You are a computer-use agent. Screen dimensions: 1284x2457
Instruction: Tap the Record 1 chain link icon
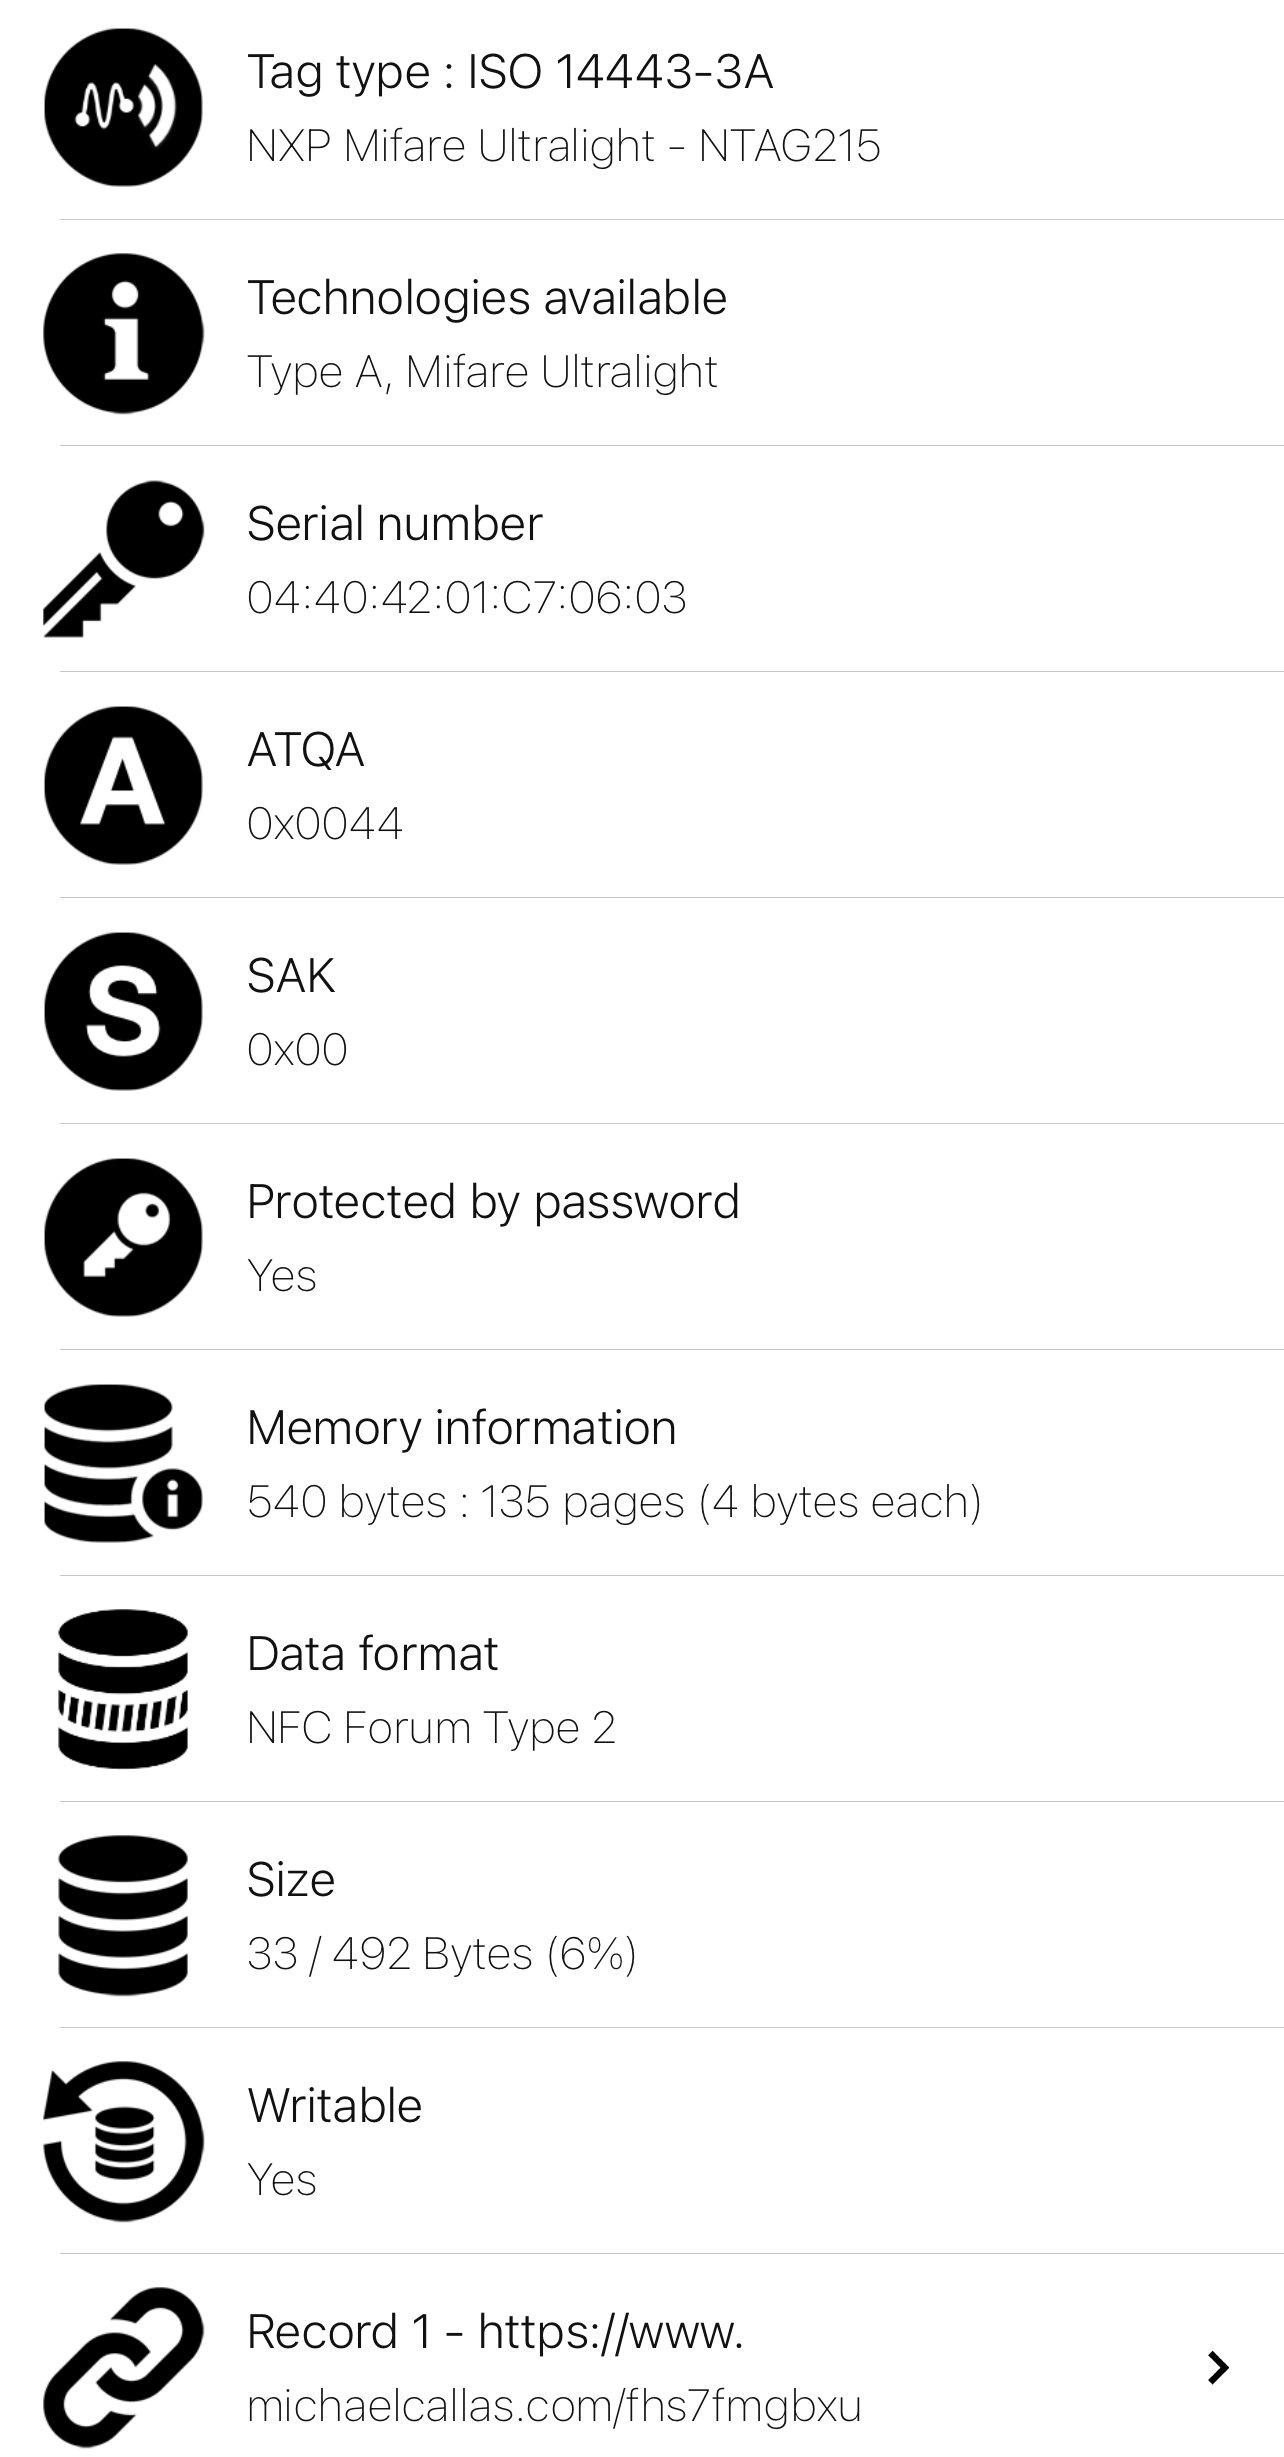(x=123, y=2367)
